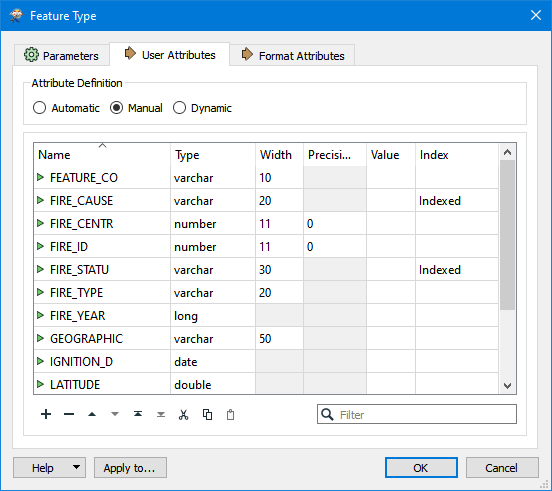Paste attribute using clipboard icon

(231, 415)
